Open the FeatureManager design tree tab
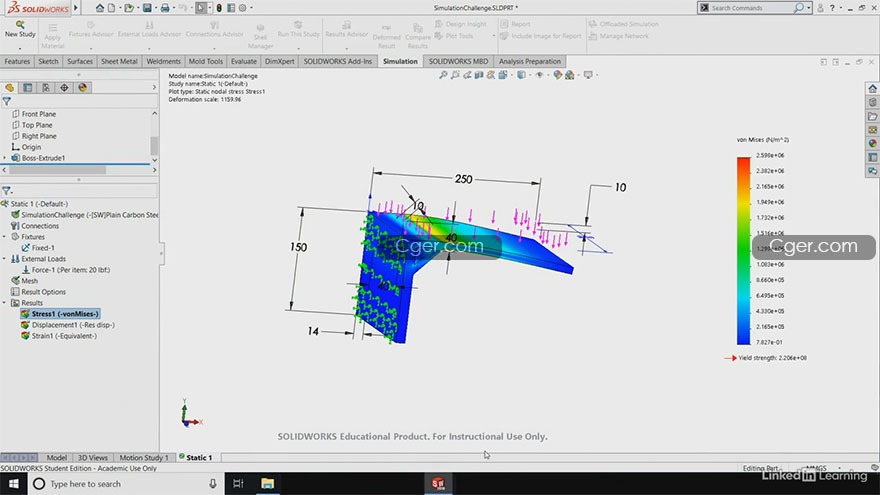The width and height of the screenshot is (880, 495). [x=10, y=88]
